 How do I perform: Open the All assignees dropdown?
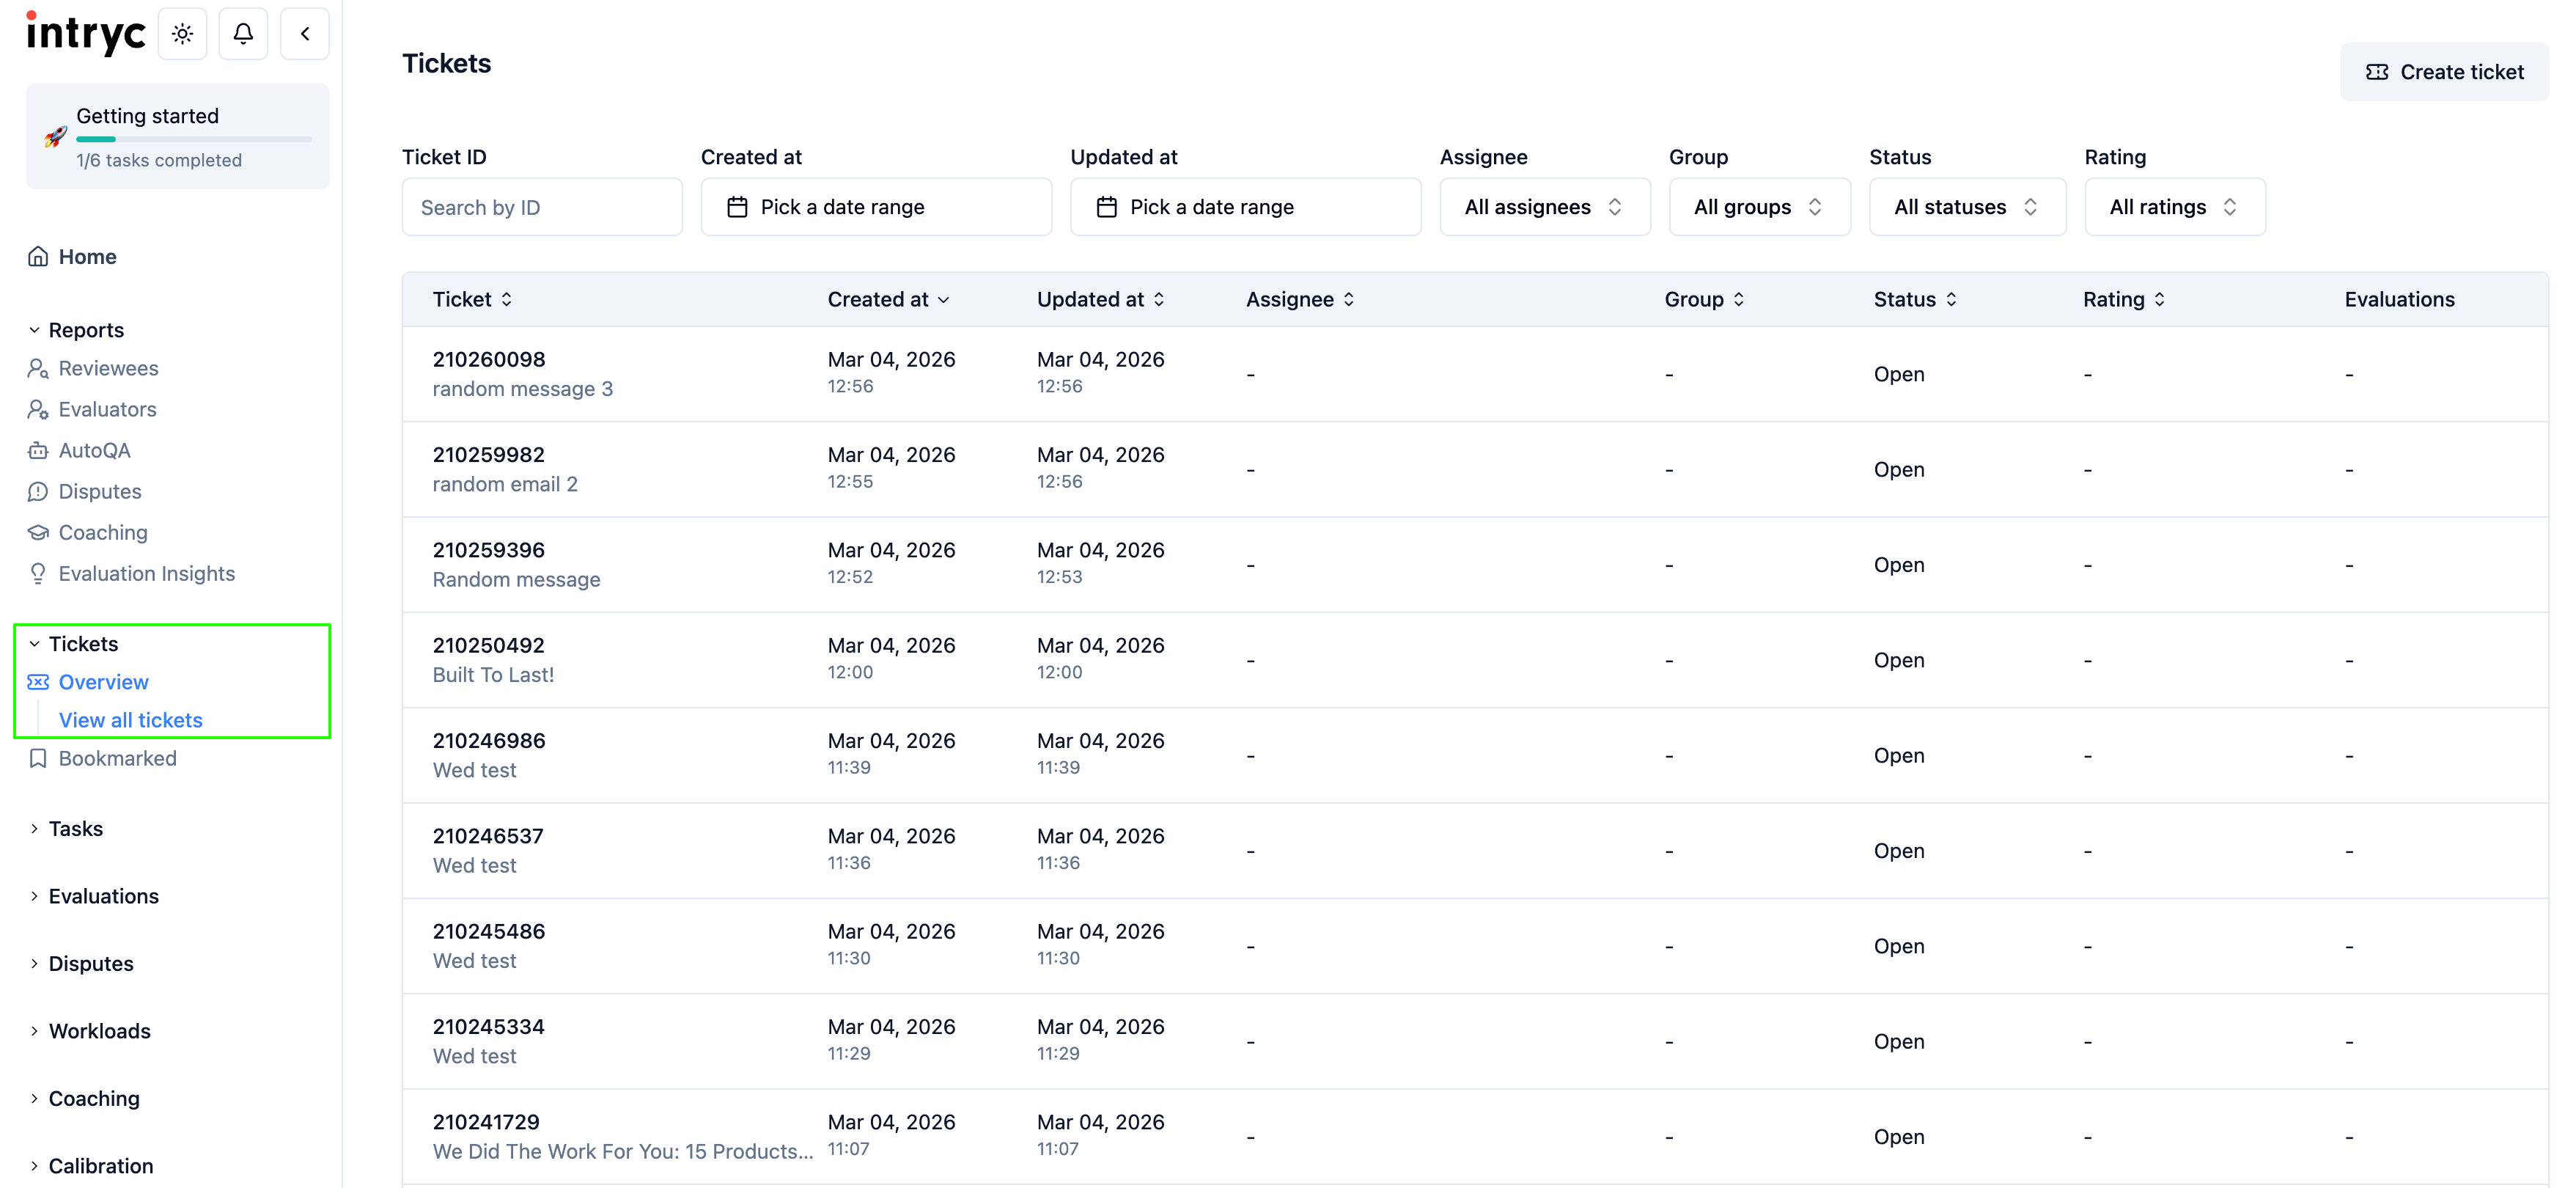click(x=1544, y=207)
